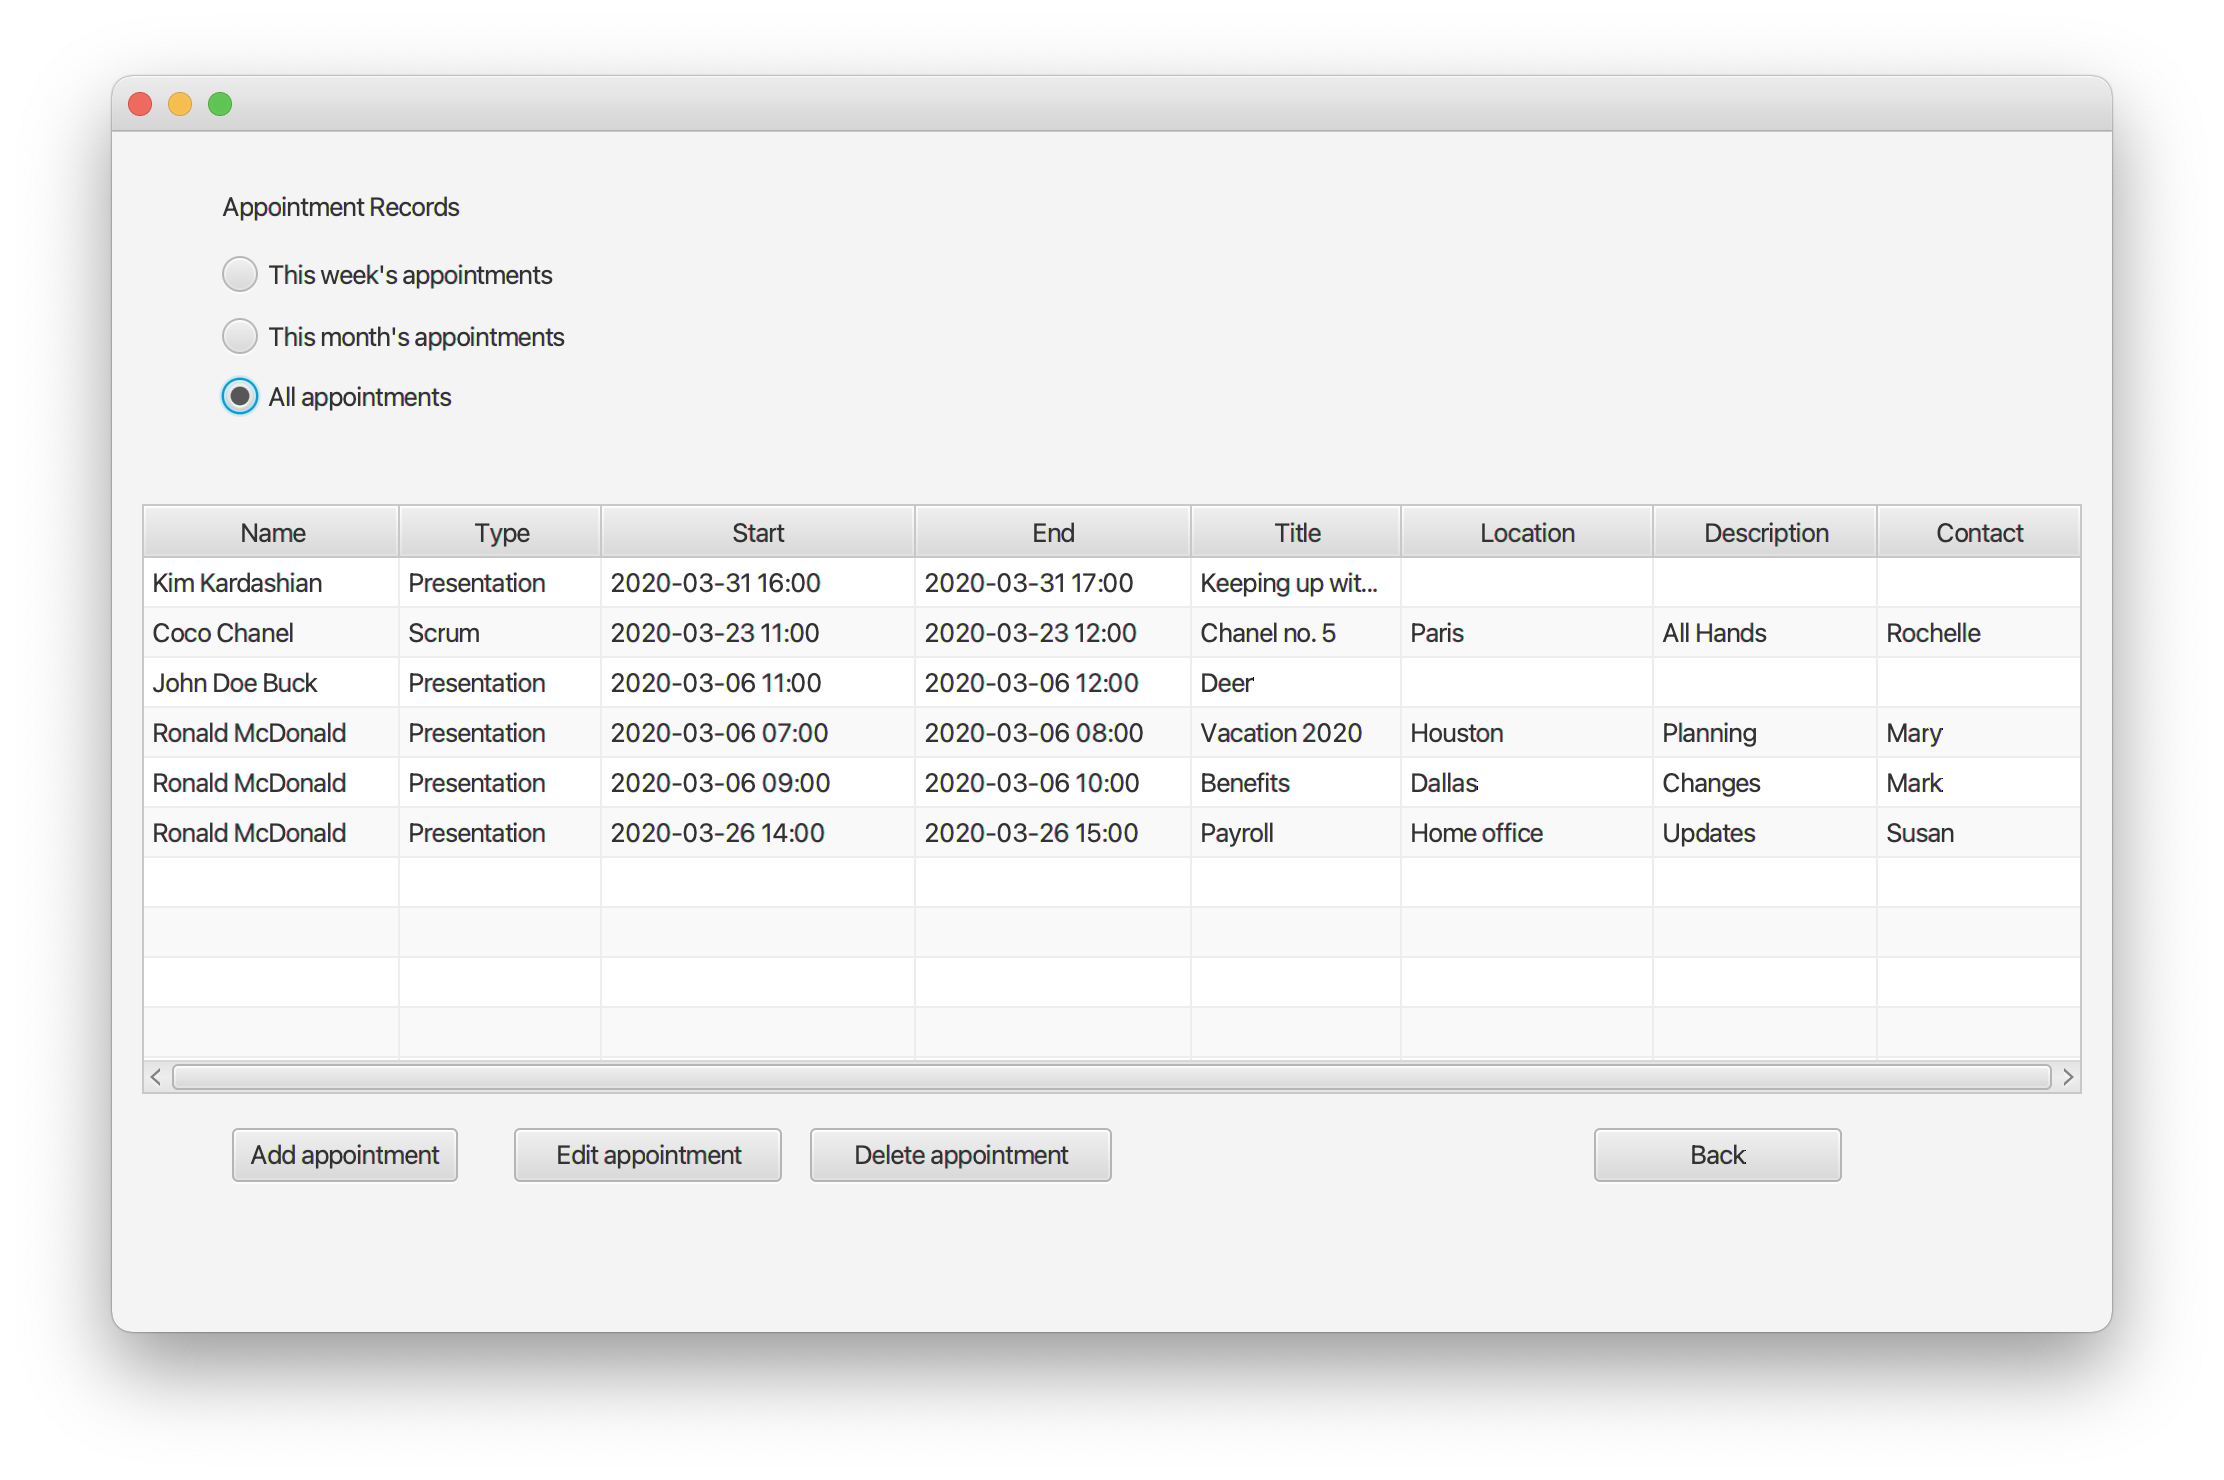Click the Location column header

pyautogui.click(x=1526, y=532)
